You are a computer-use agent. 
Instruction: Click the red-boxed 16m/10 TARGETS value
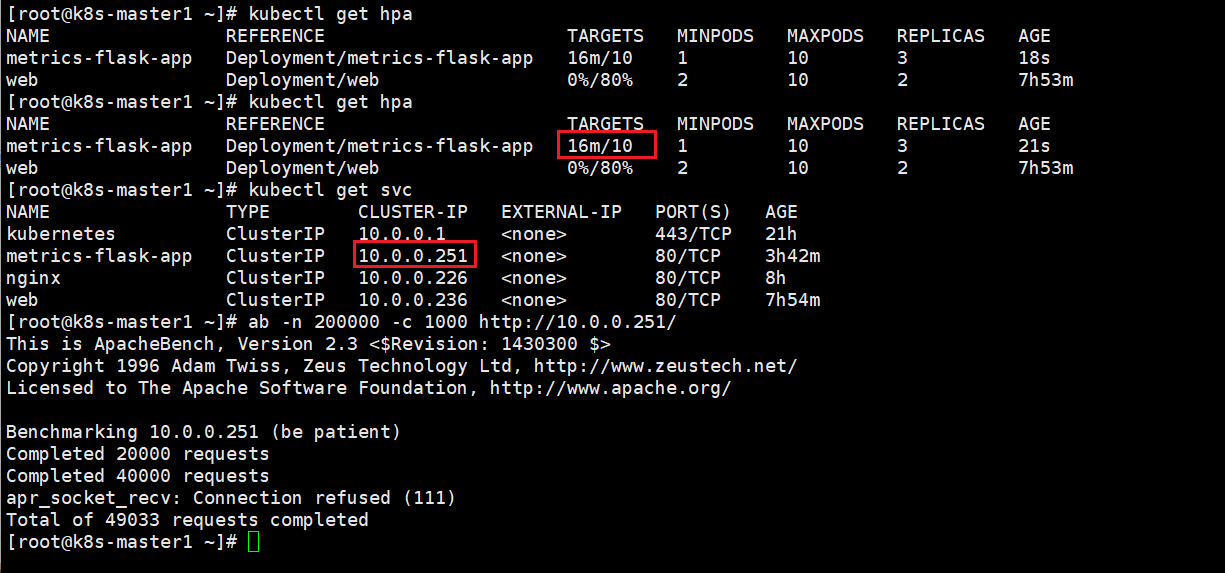coord(600,146)
